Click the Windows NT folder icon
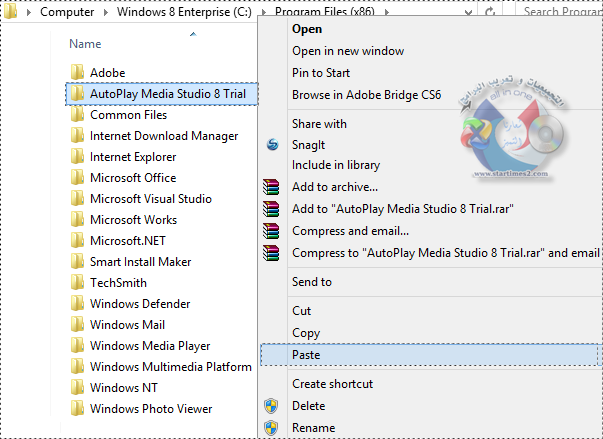603x439 pixels. [x=77, y=387]
